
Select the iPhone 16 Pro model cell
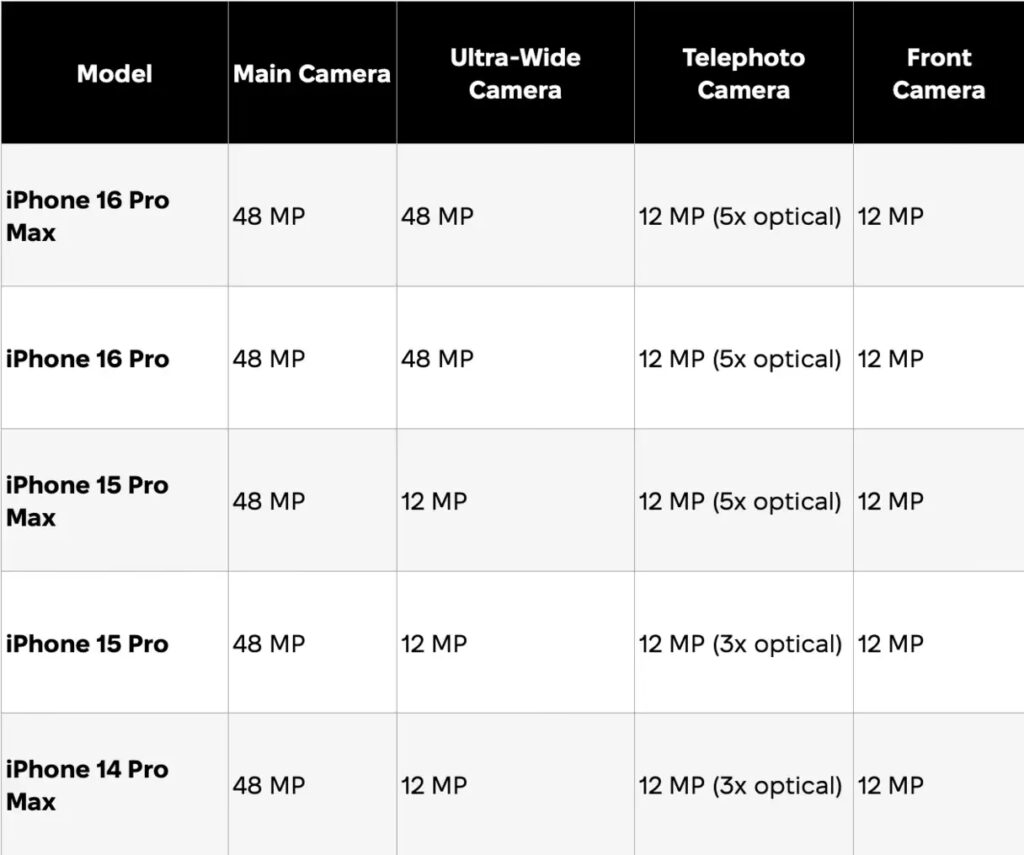tap(88, 359)
